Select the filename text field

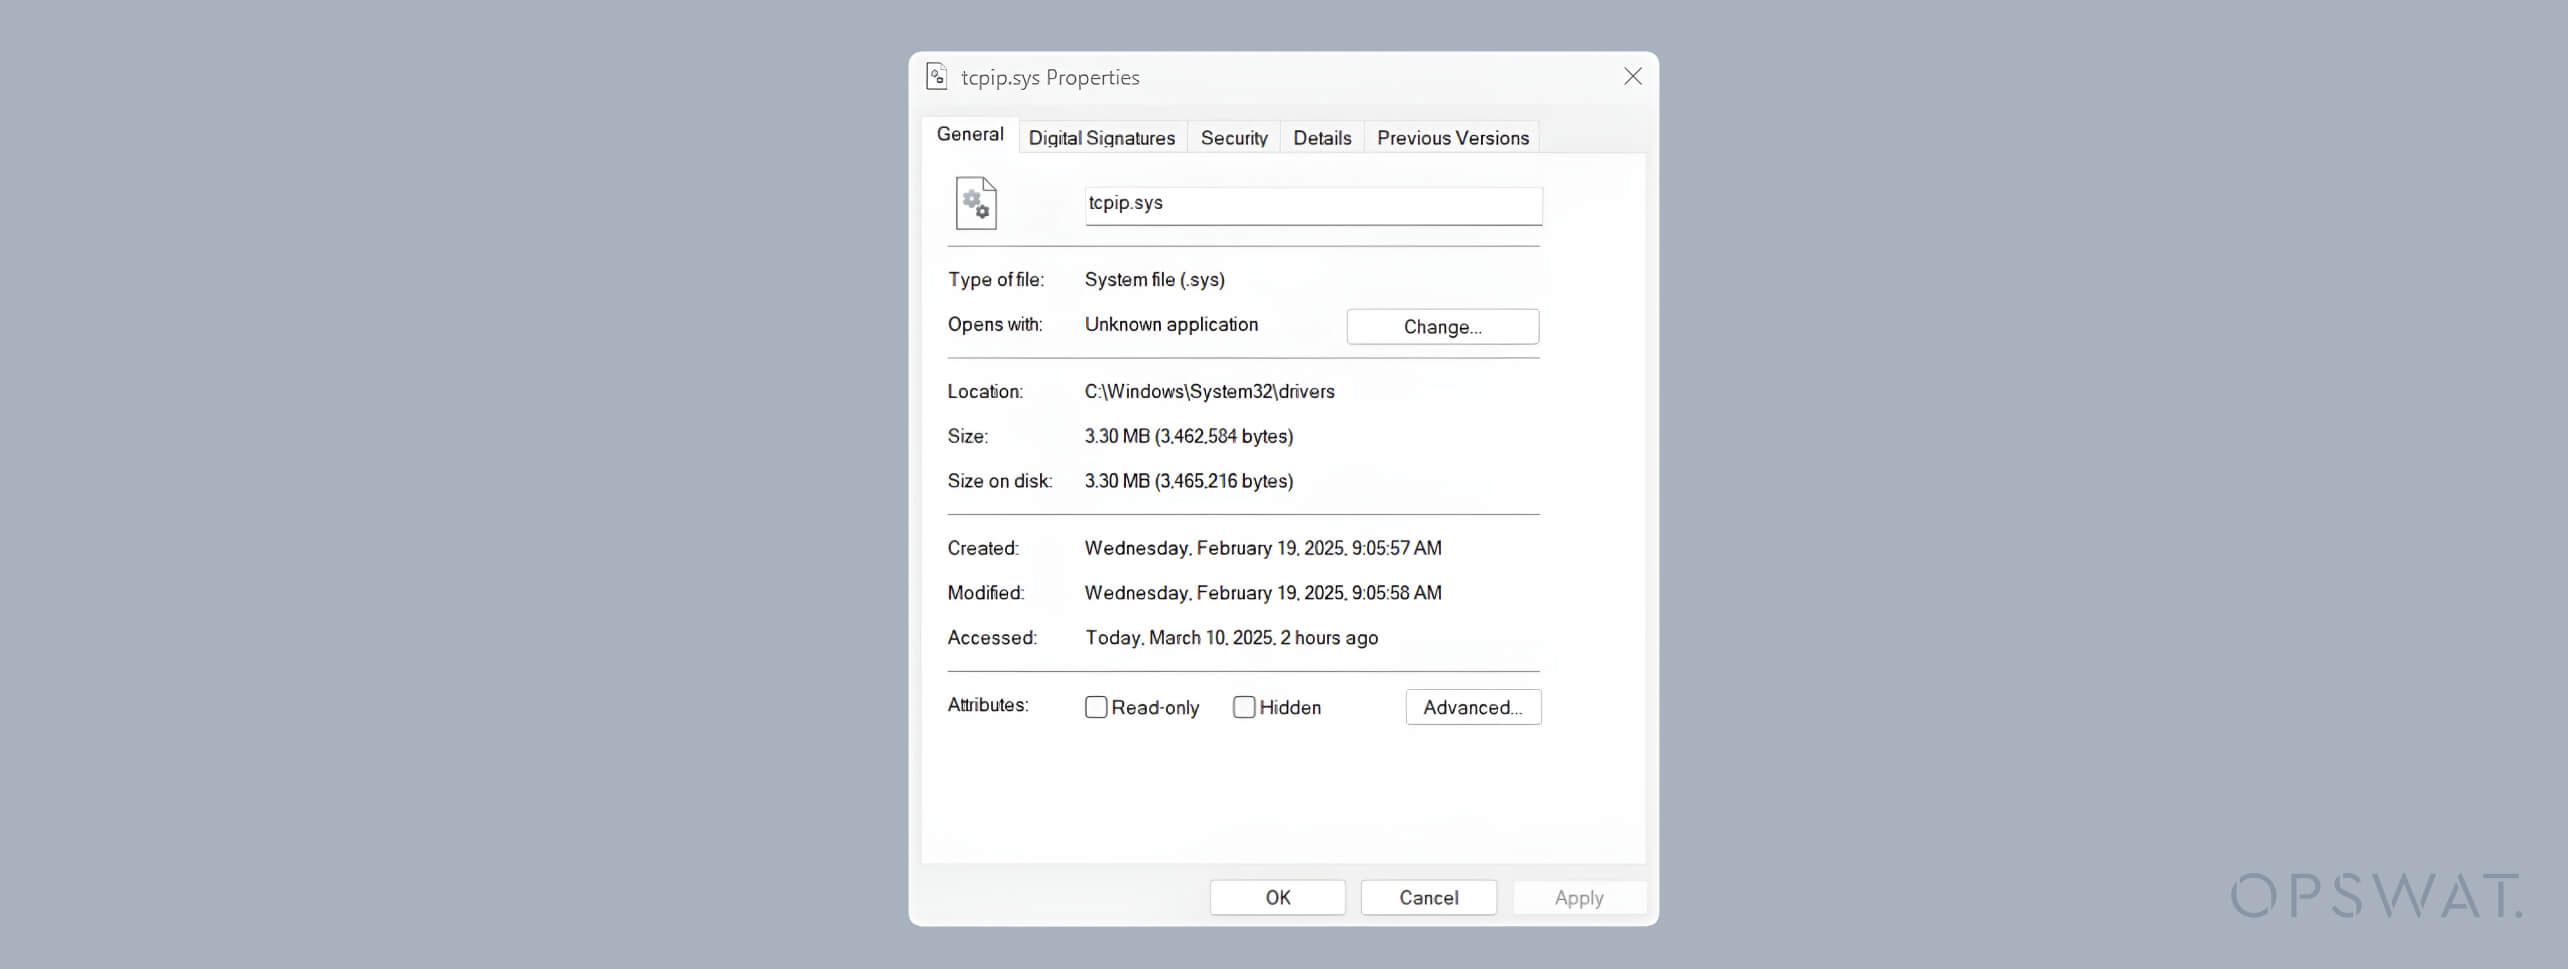tap(1312, 205)
